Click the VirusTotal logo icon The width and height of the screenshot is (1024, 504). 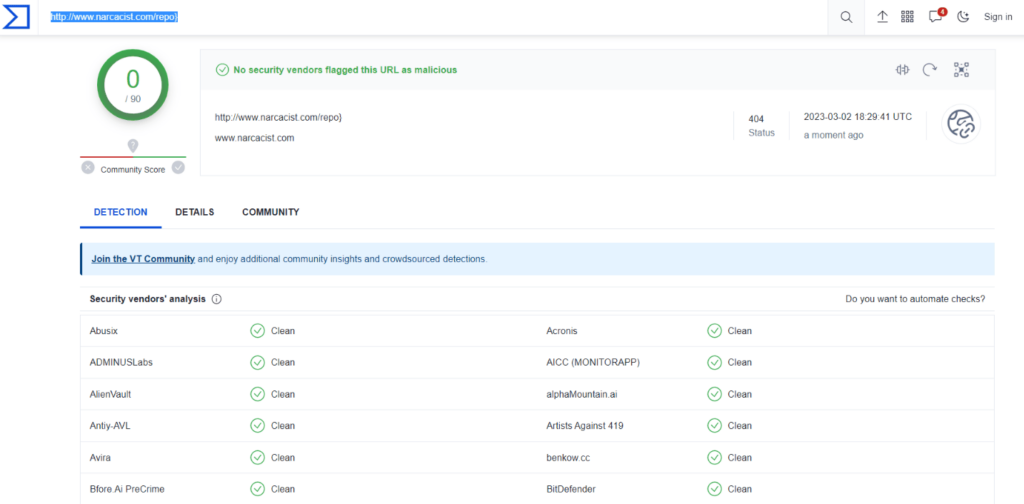16,18
